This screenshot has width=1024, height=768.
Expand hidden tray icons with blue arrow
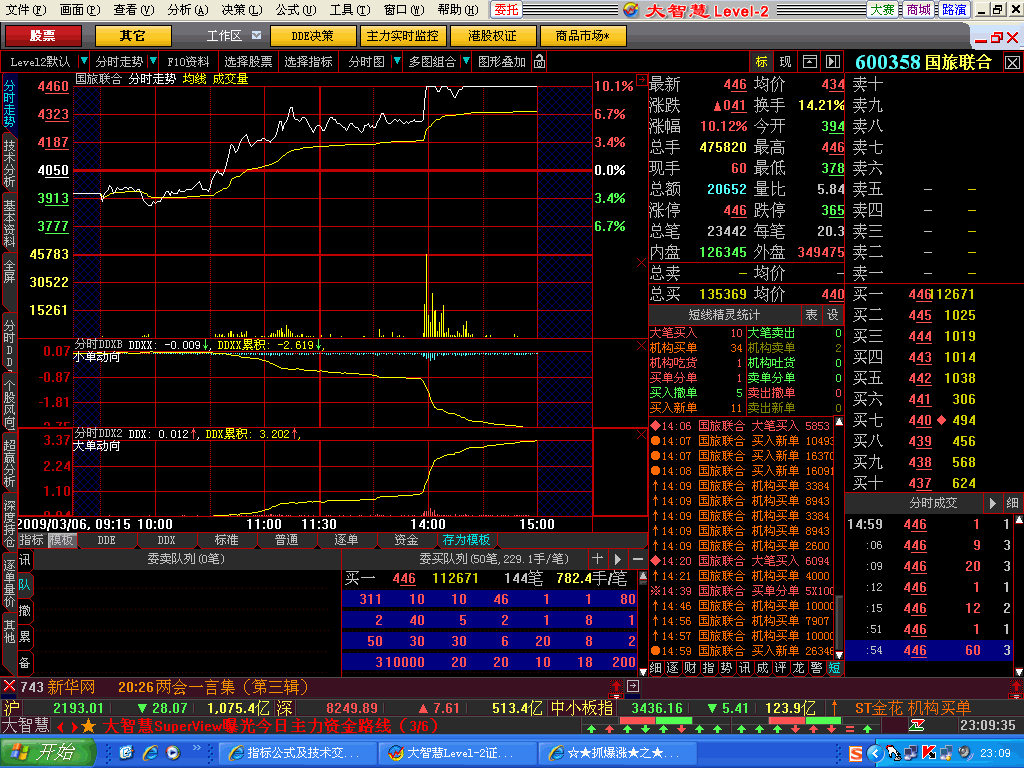click(875, 753)
